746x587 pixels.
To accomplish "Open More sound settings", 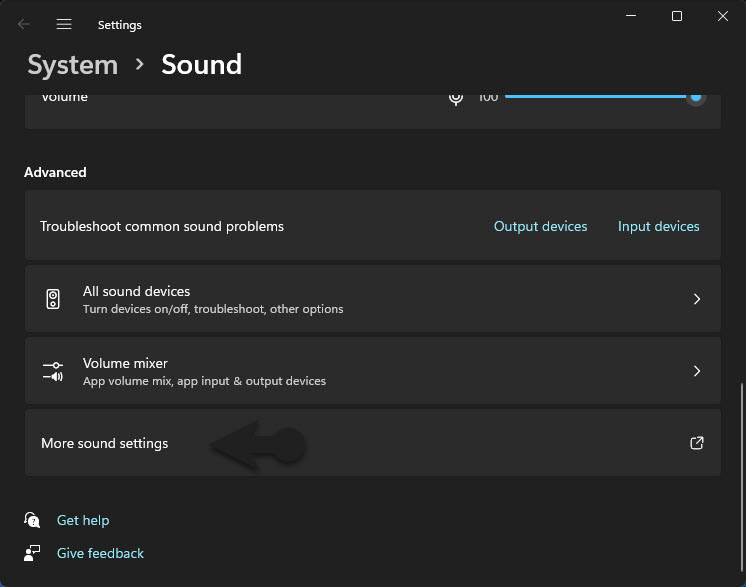I will point(105,443).
